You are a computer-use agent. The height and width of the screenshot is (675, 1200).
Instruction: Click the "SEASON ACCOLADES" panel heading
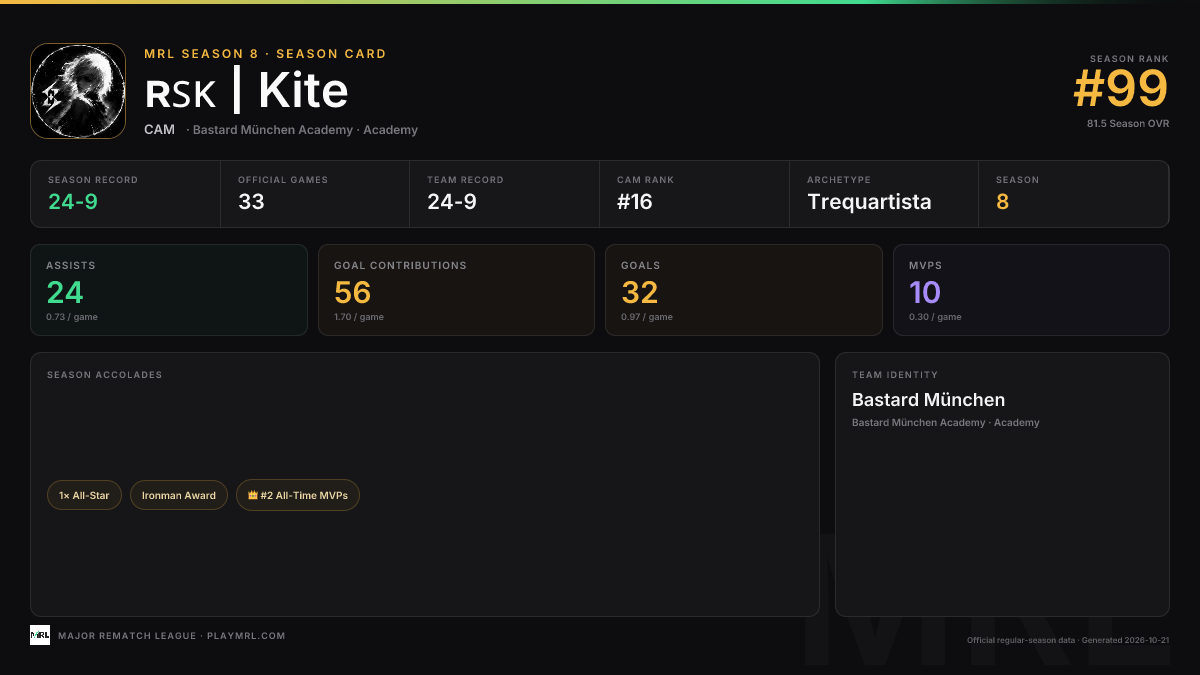point(104,375)
